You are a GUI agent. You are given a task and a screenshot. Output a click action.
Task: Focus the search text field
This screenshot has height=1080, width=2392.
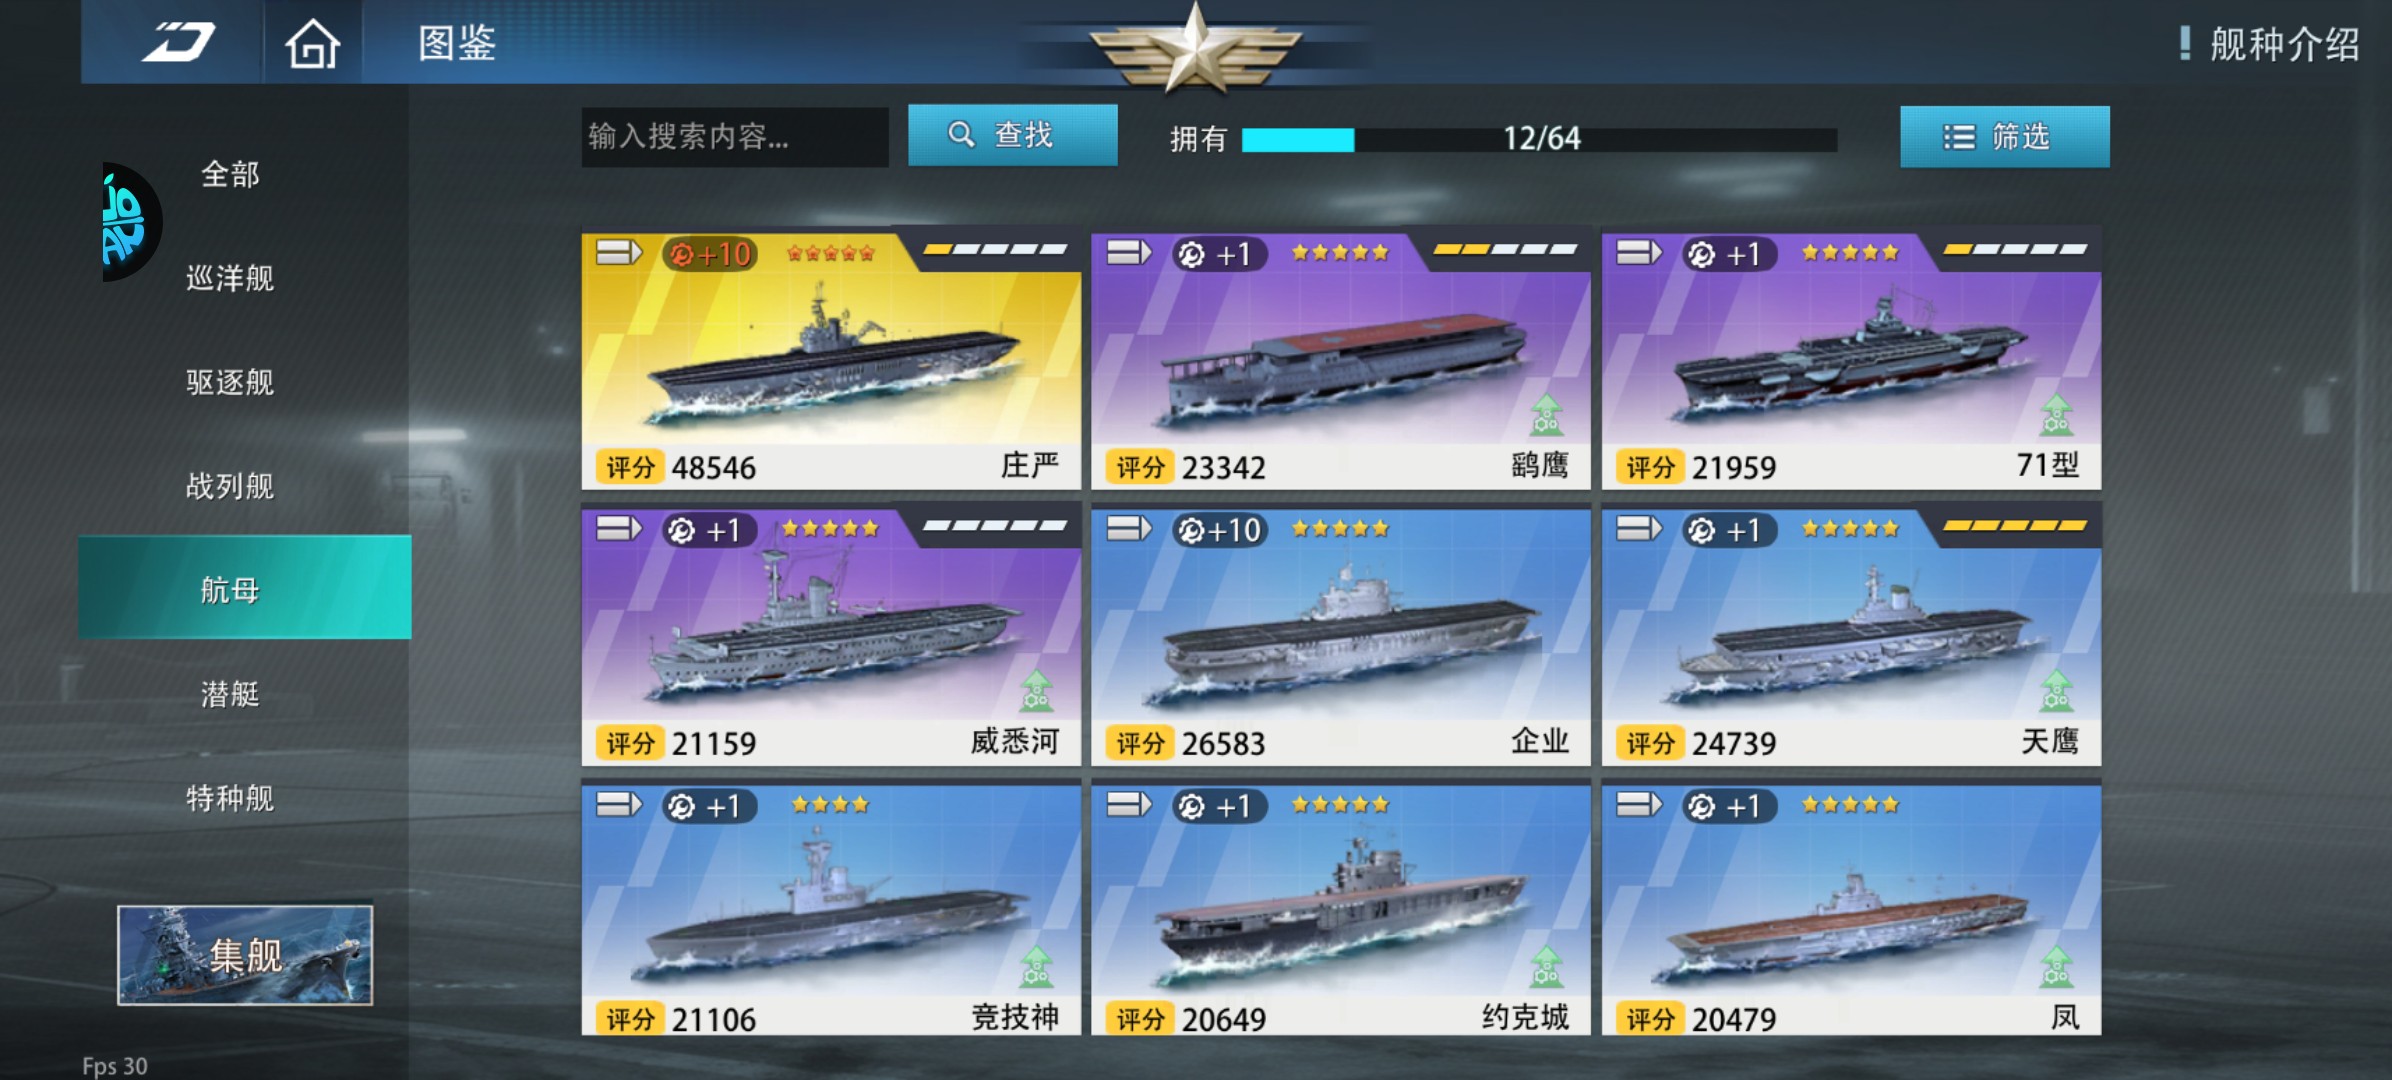click(734, 136)
